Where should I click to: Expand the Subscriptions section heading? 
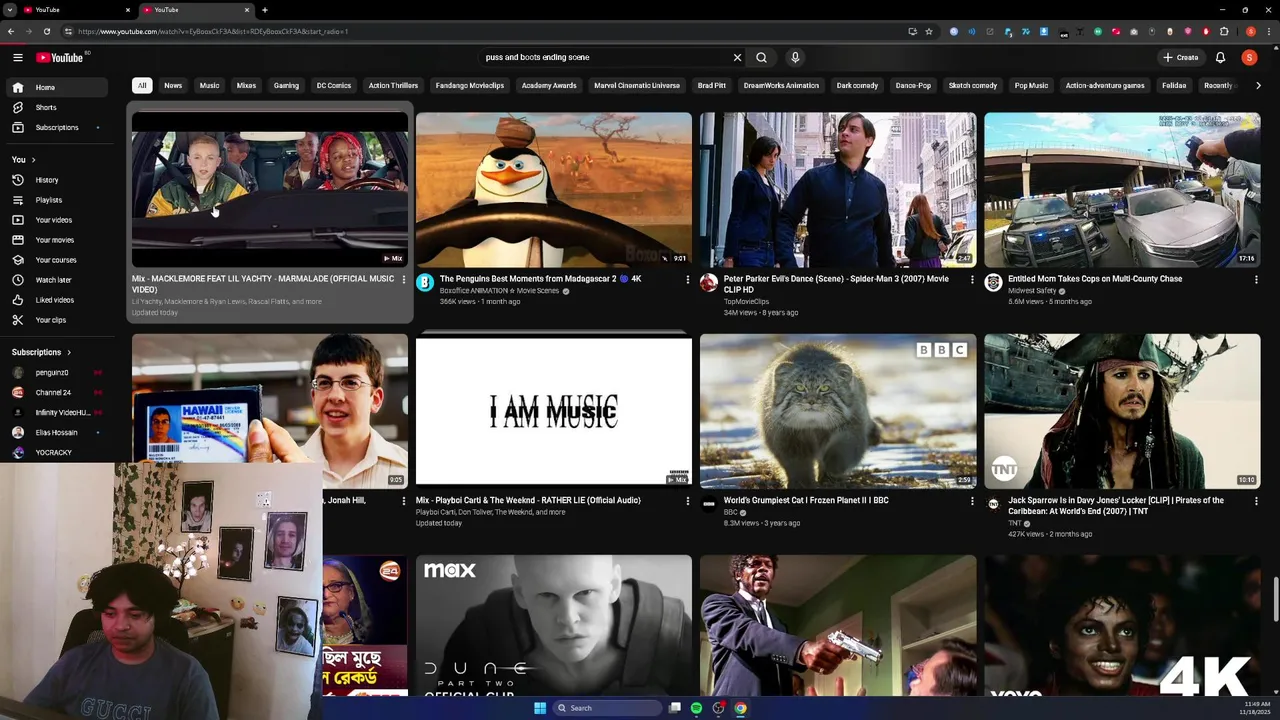42,352
